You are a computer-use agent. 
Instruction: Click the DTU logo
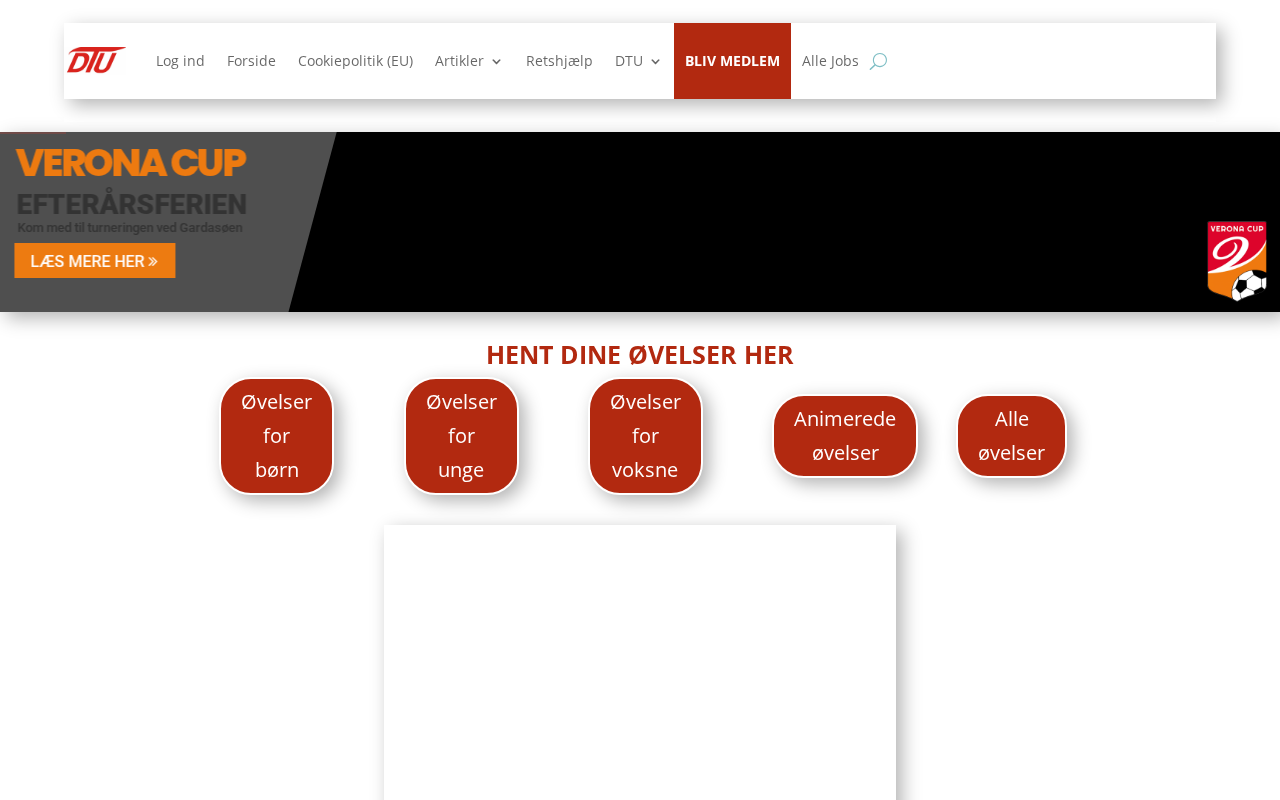(x=96, y=60)
